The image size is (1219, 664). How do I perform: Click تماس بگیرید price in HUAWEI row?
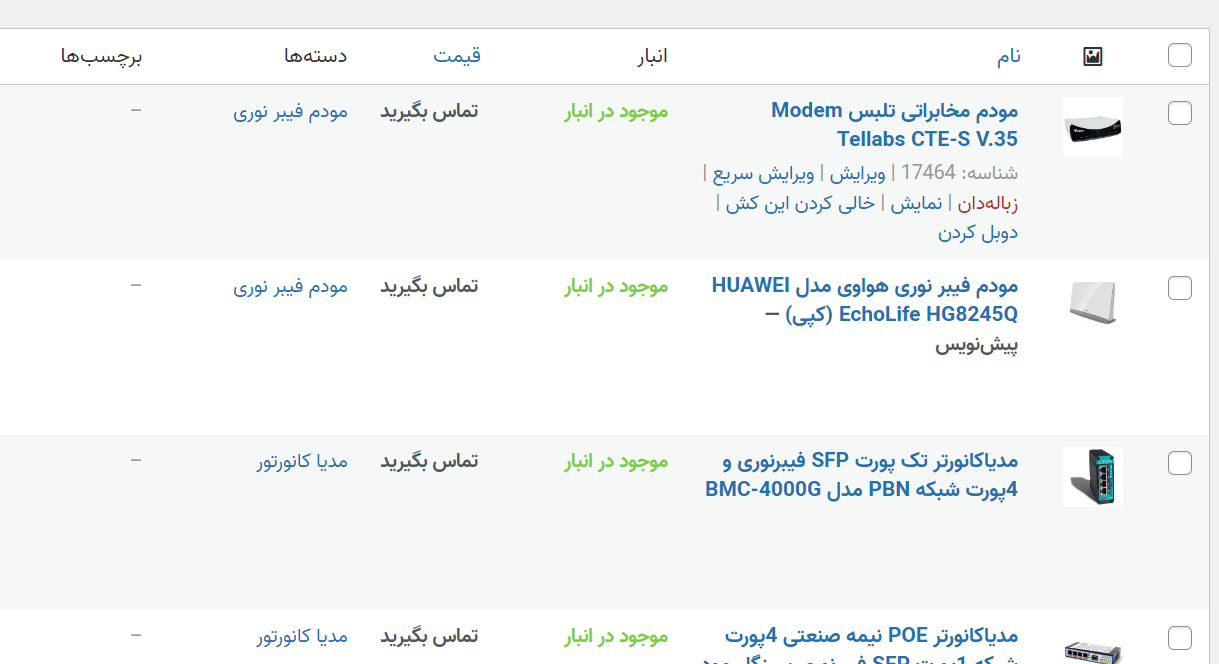pos(429,286)
